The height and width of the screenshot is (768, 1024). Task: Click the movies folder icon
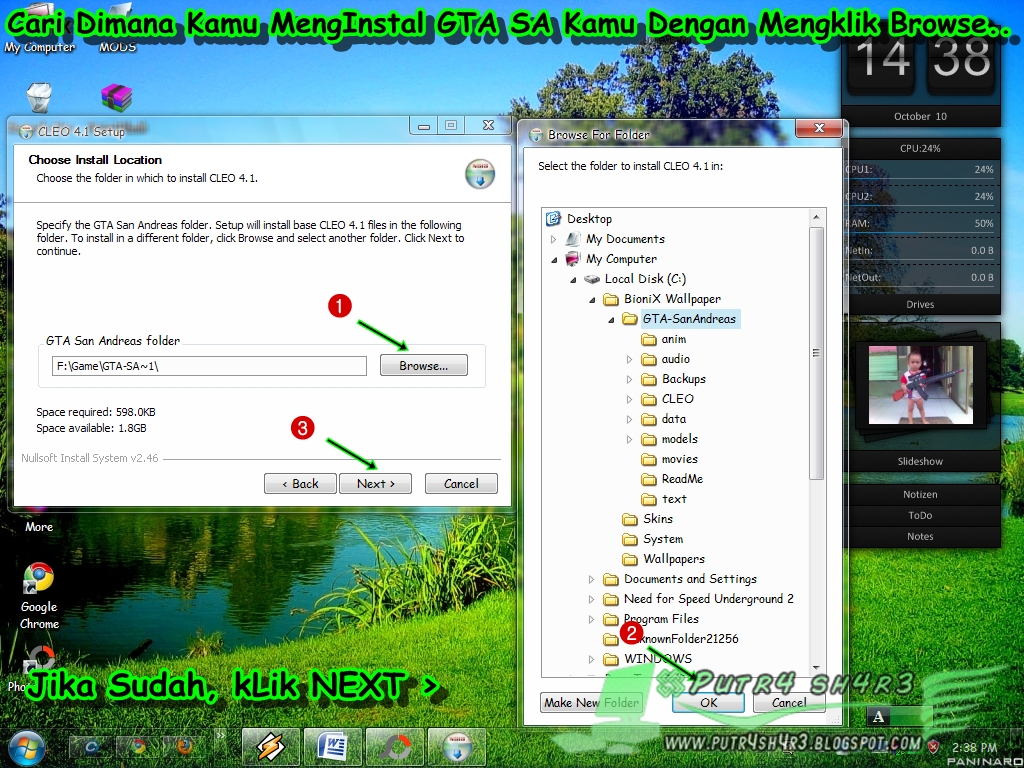[x=648, y=459]
